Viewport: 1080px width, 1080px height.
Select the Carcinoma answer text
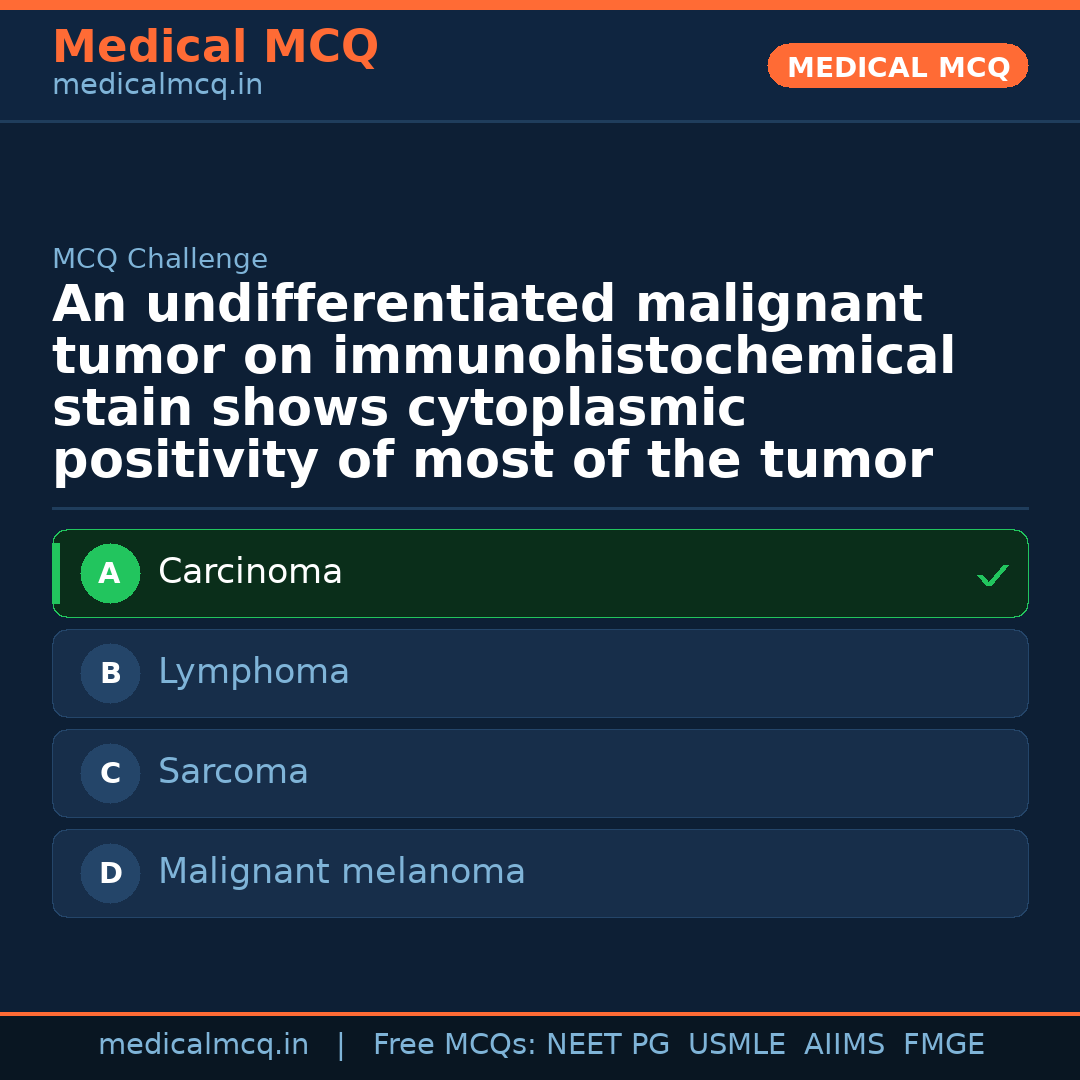click(250, 572)
